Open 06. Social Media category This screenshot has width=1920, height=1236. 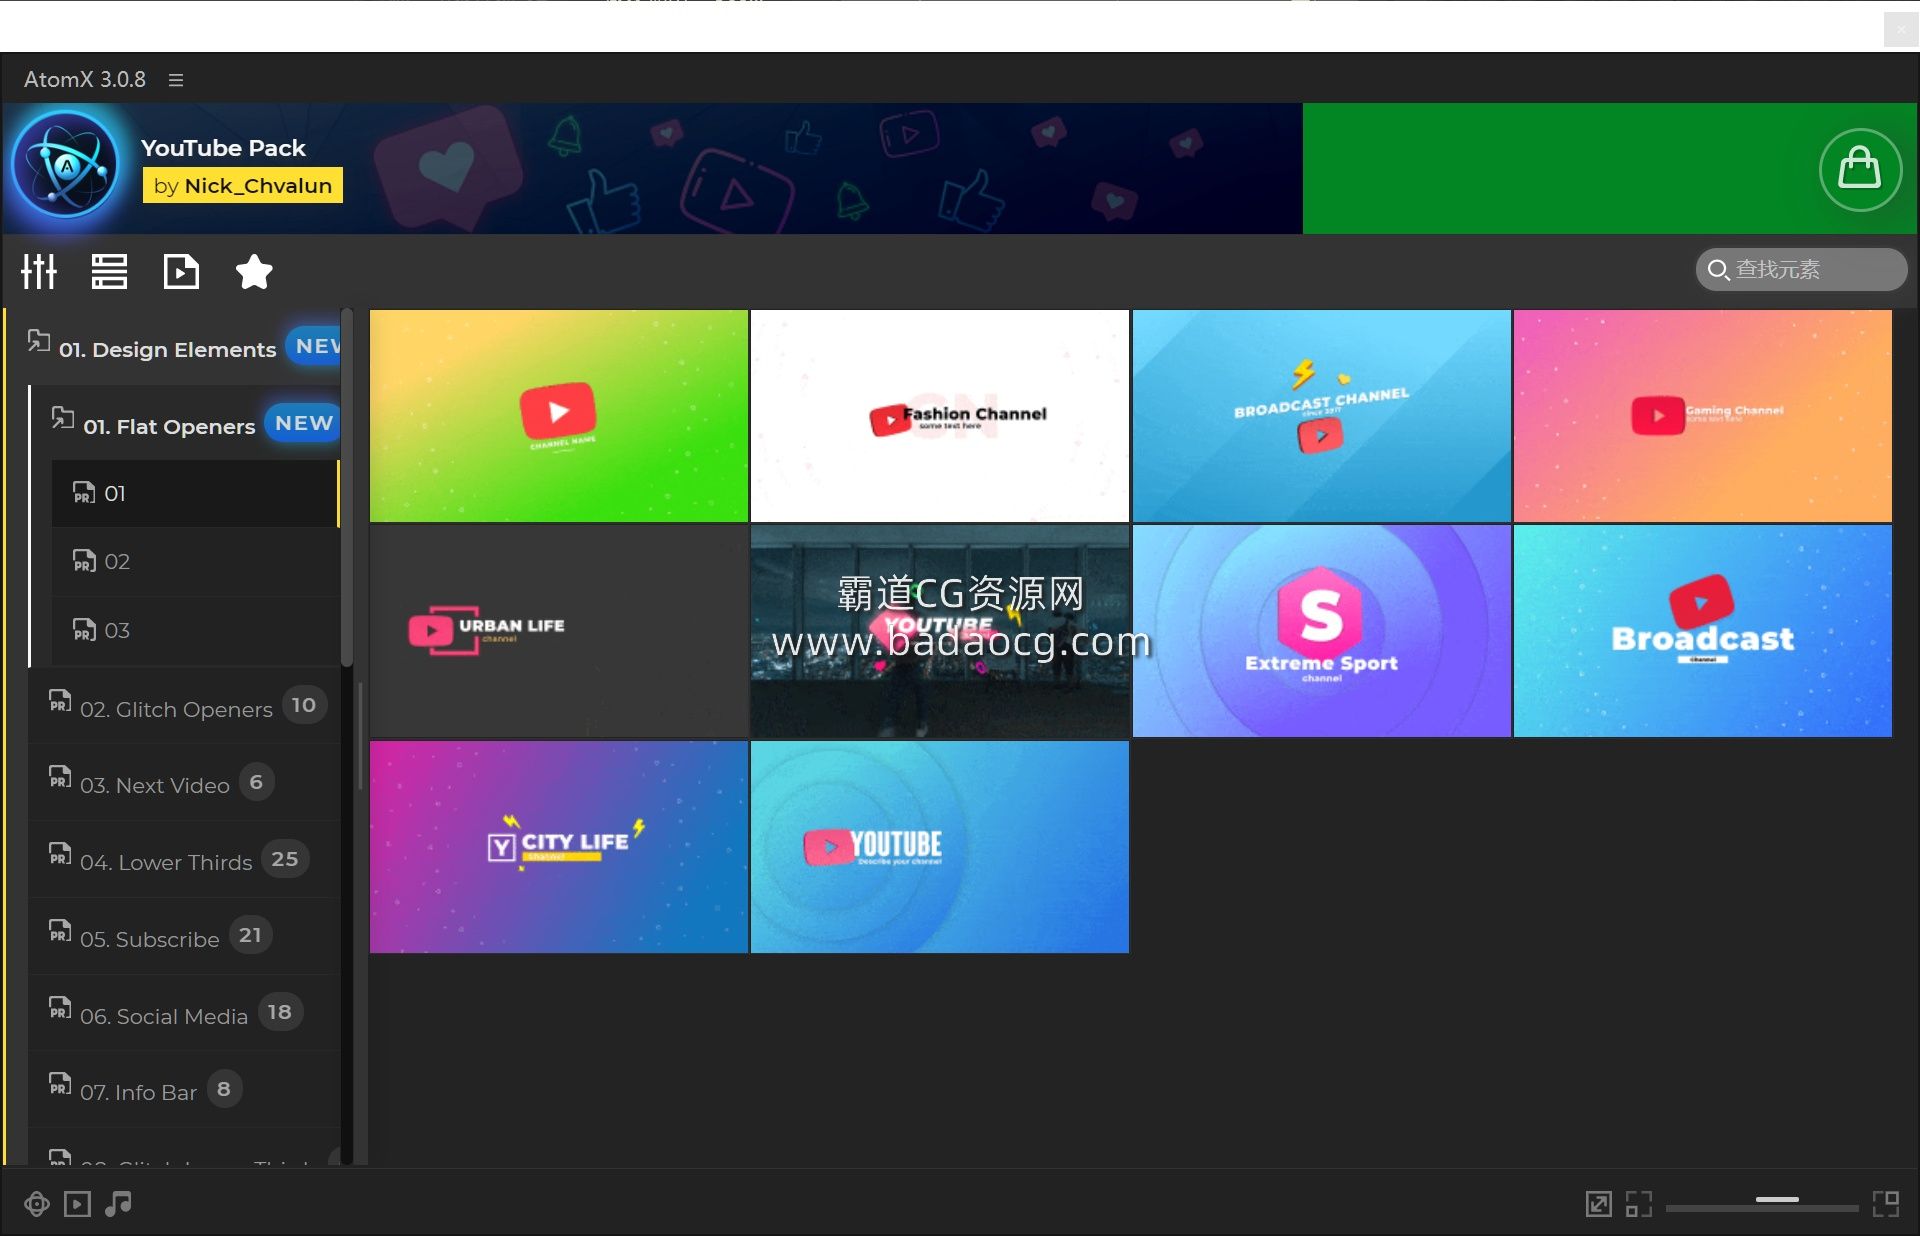tap(185, 1014)
